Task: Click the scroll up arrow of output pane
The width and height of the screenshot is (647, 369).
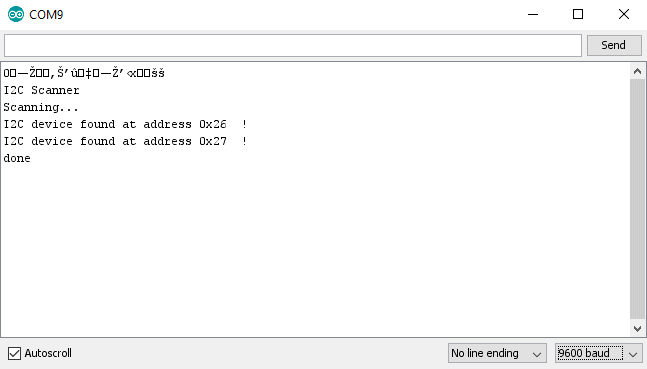Action: [x=638, y=71]
